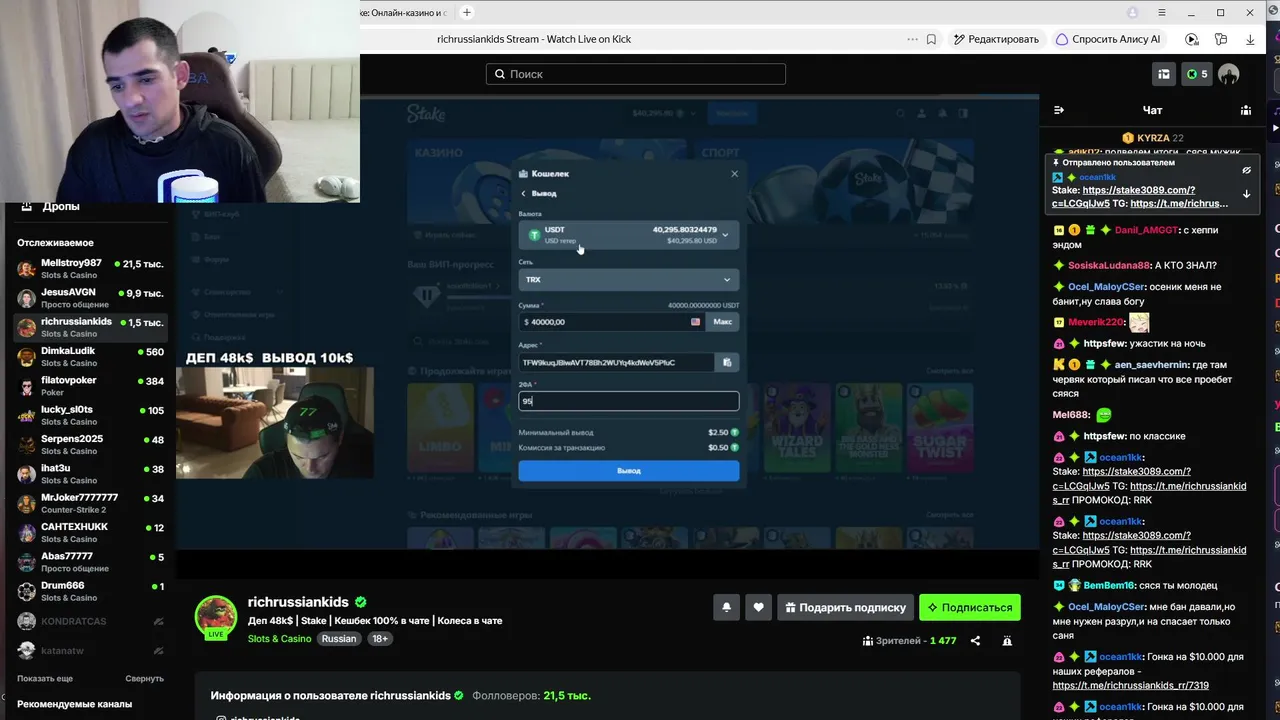Open the browser hamburger menu
The width and height of the screenshot is (1280, 720).
click(x=1162, y=12)
